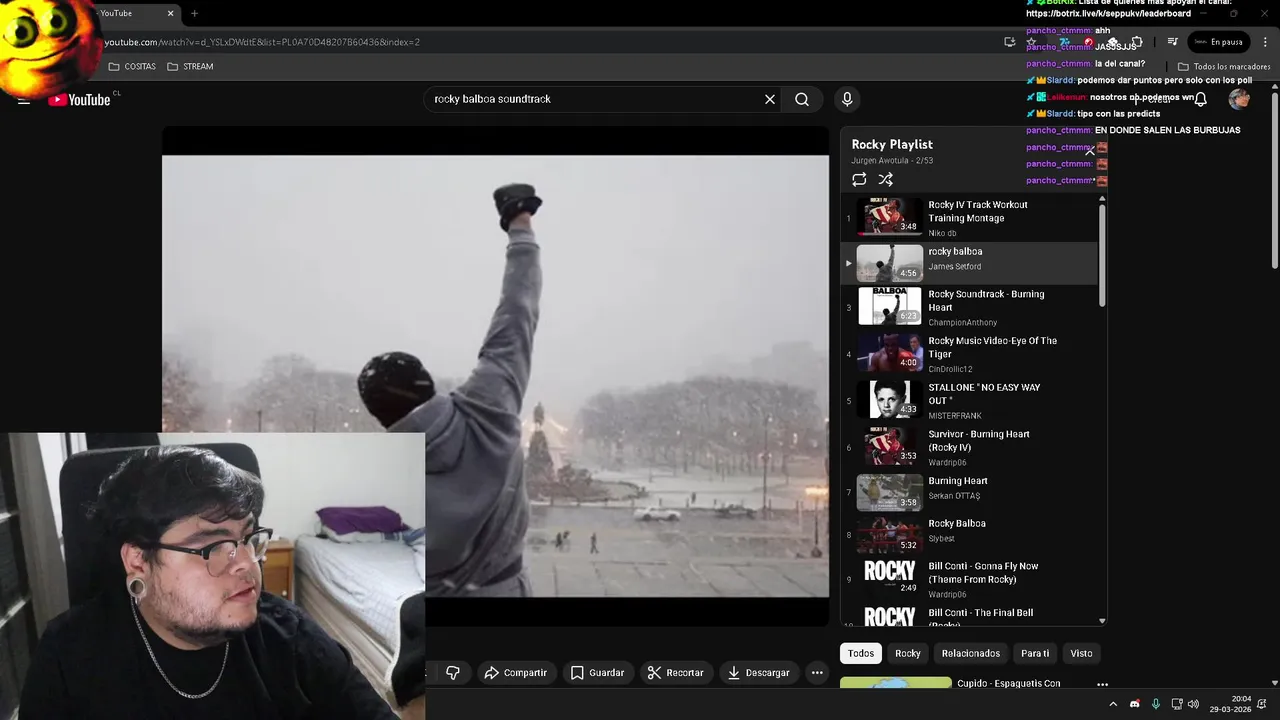Play Rocky Music Video-Eye Of The Tiger

969,354
